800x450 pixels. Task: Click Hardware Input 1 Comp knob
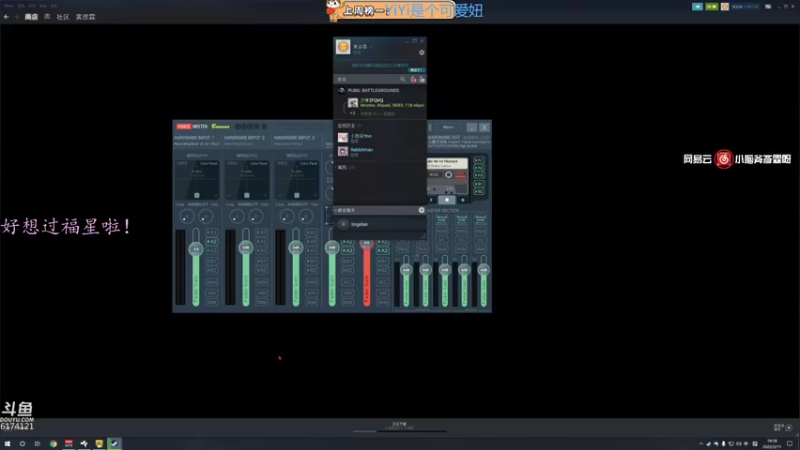coord(187,217)
